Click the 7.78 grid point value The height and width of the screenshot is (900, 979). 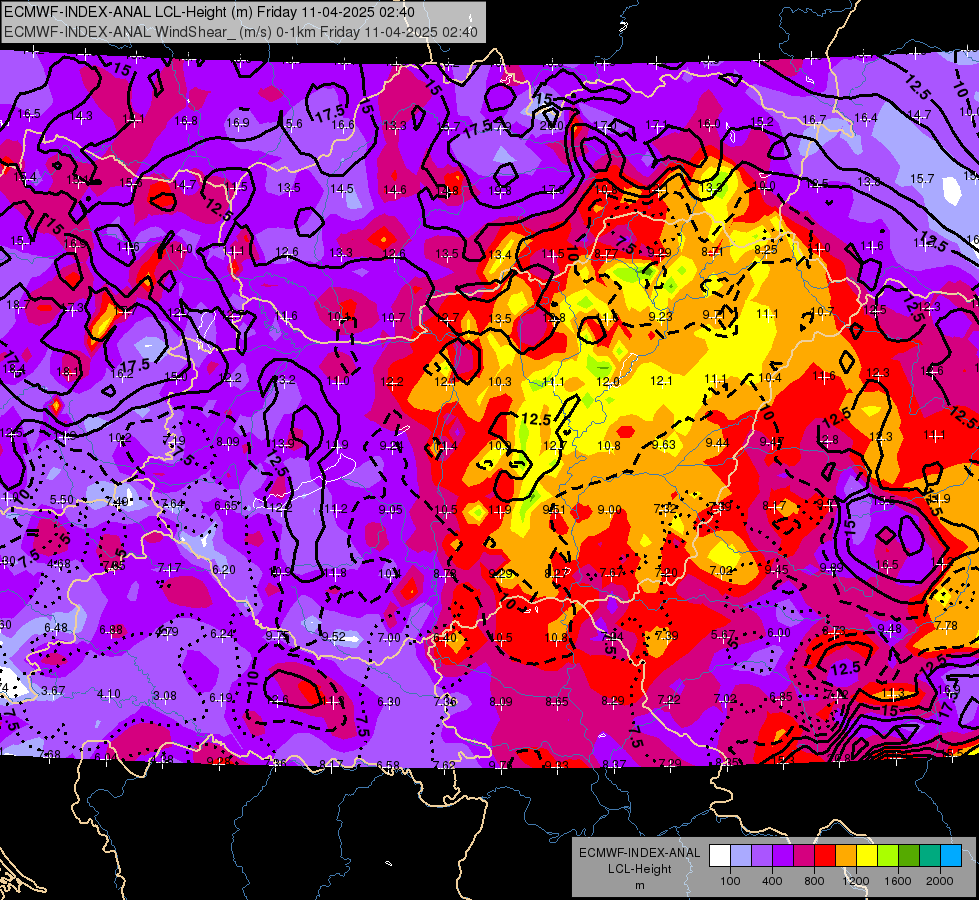946,625
